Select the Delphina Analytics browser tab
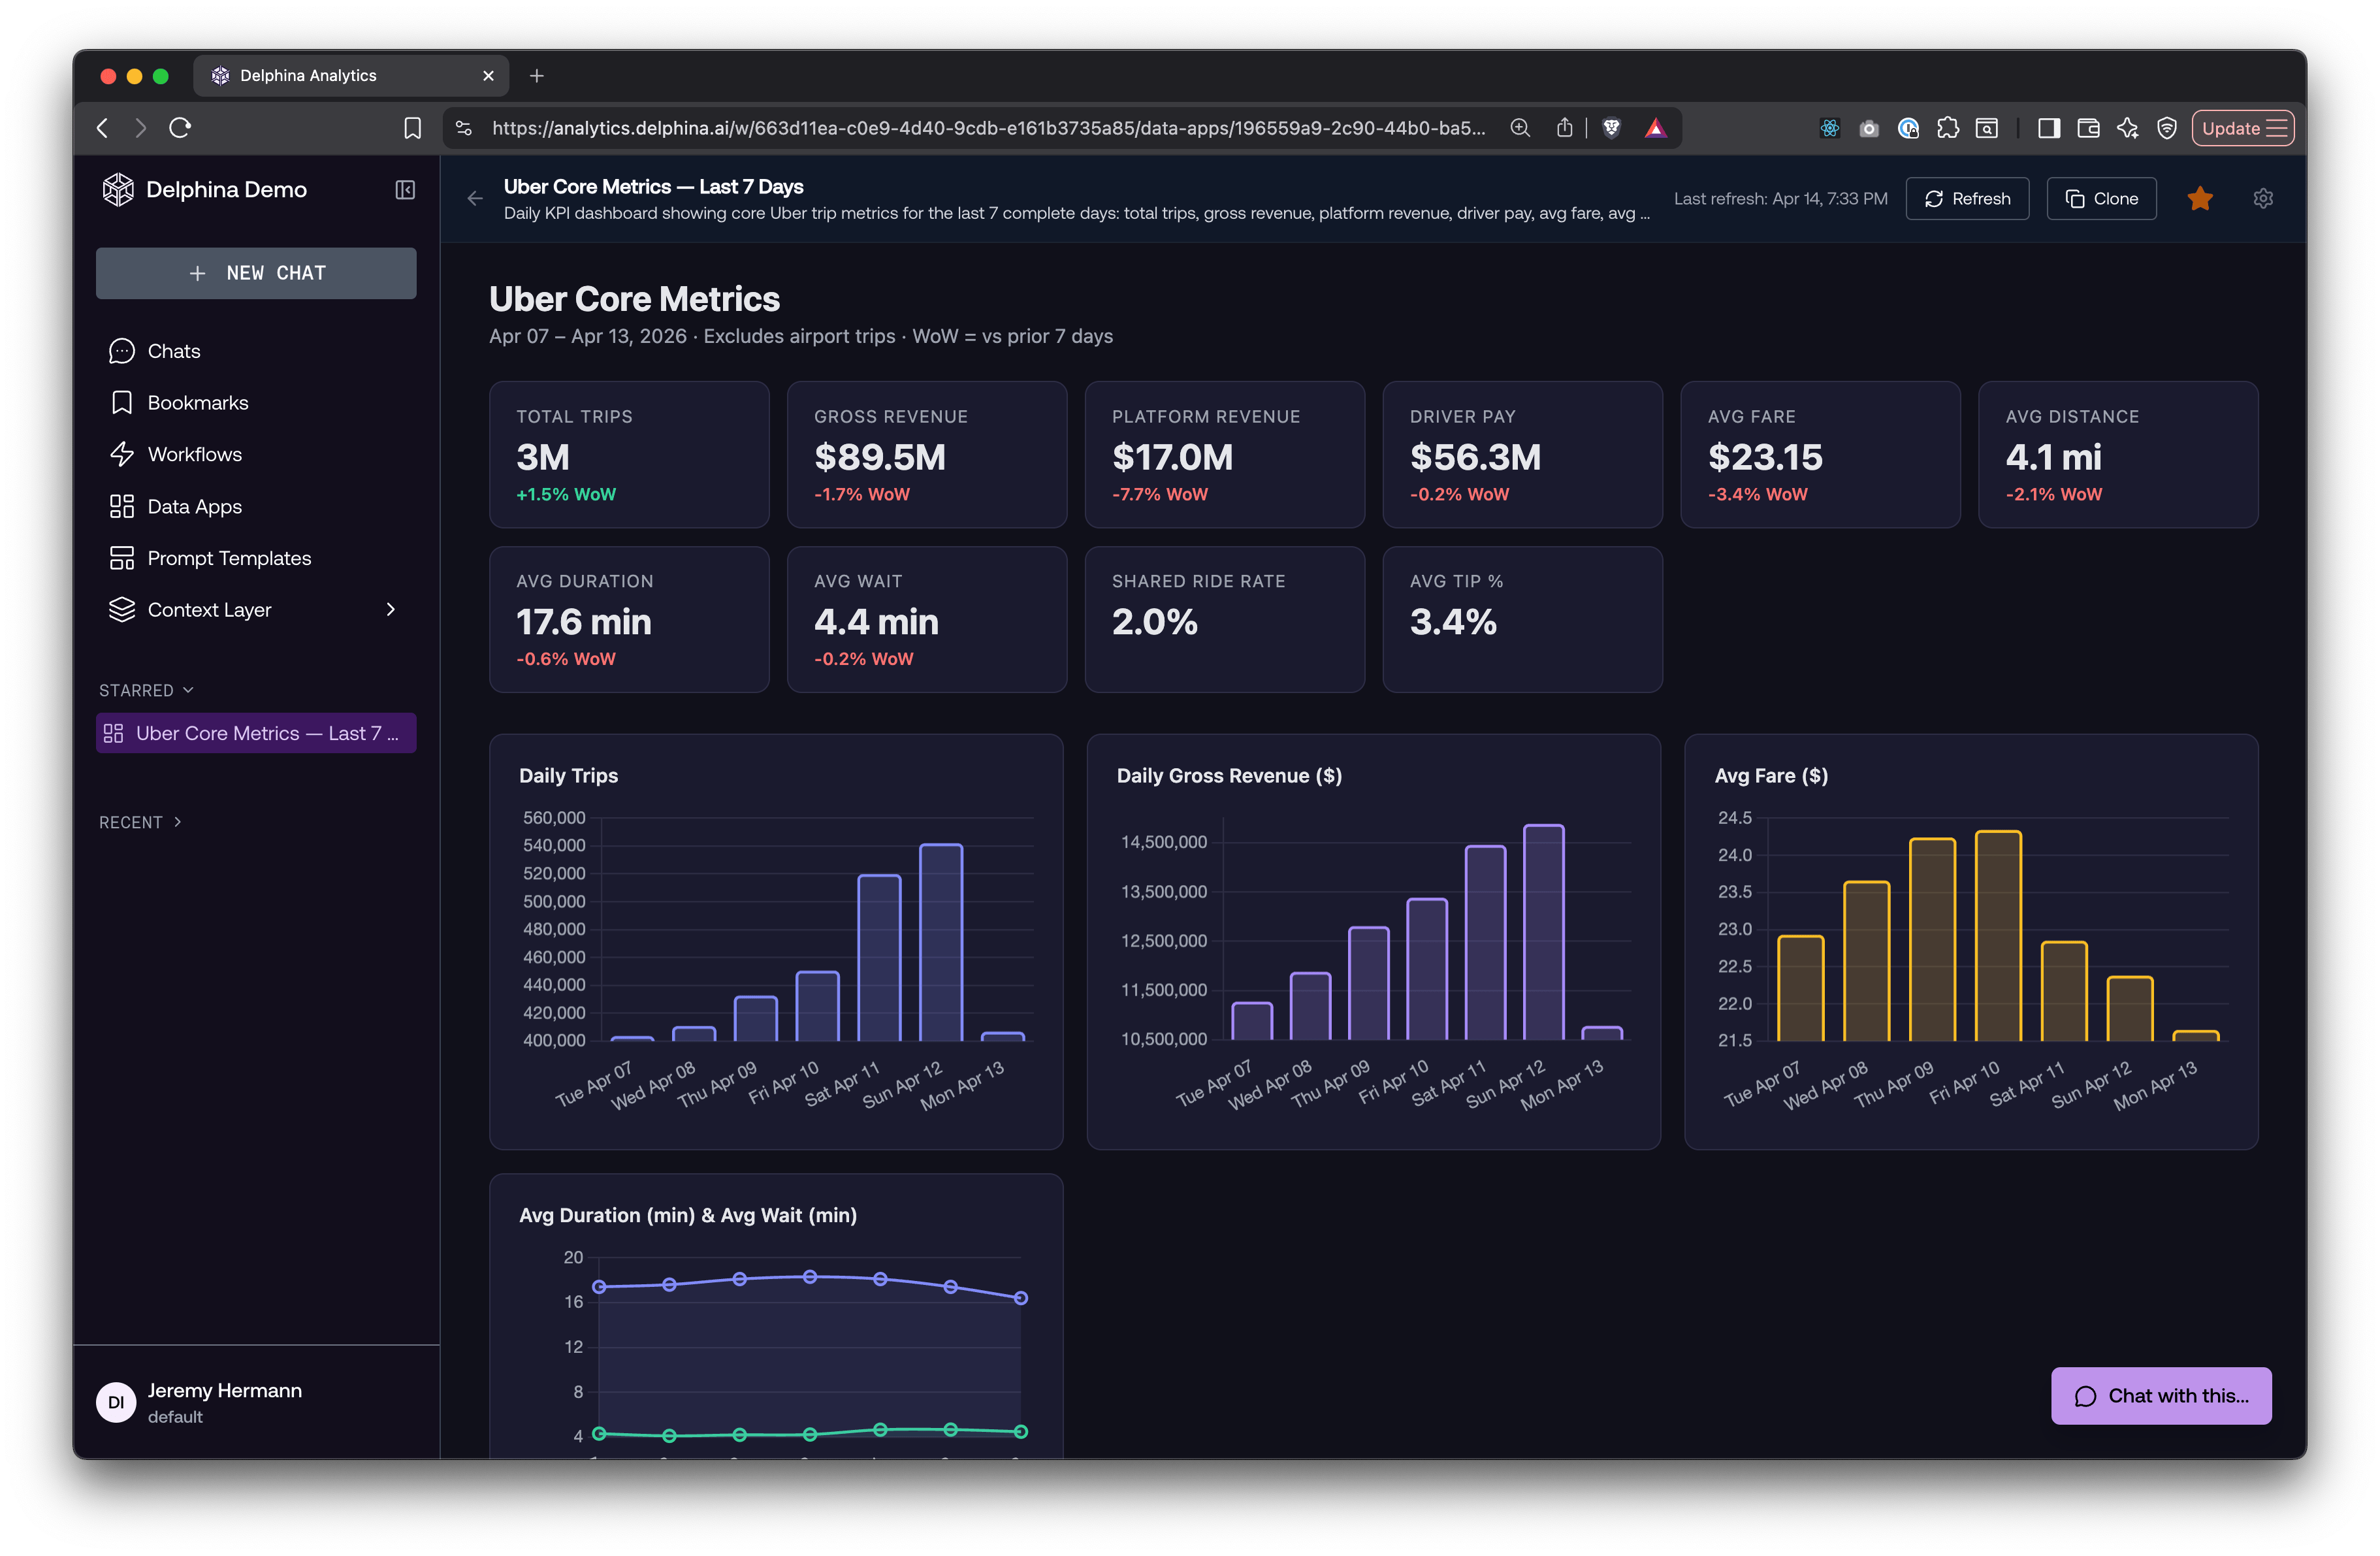The height and width of the screenshot is (1556, 2380). tap(350, 76)
